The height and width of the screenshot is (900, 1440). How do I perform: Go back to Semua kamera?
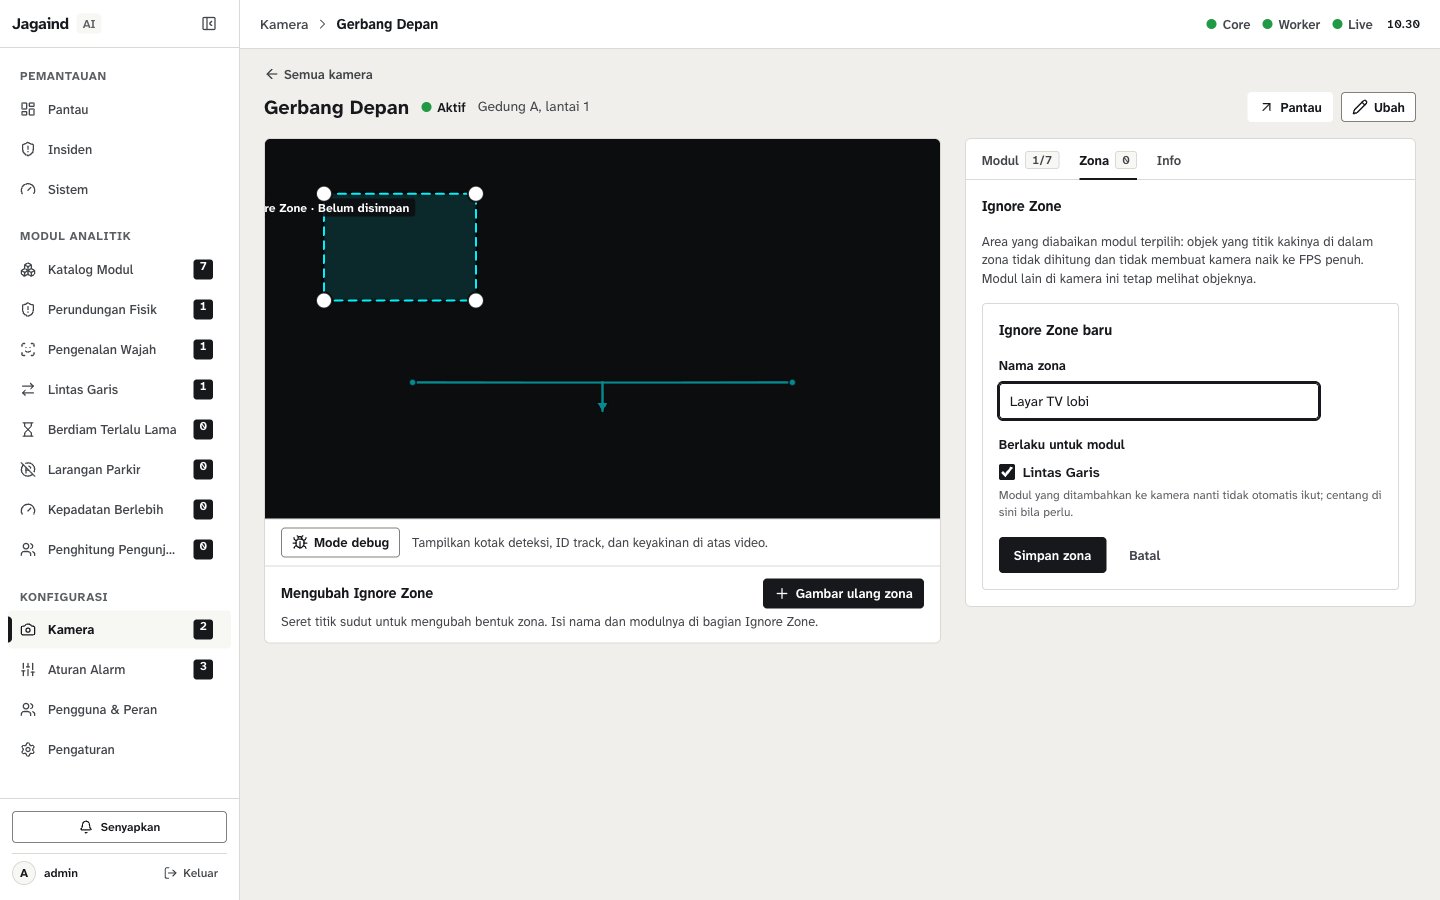pos(319,74)
